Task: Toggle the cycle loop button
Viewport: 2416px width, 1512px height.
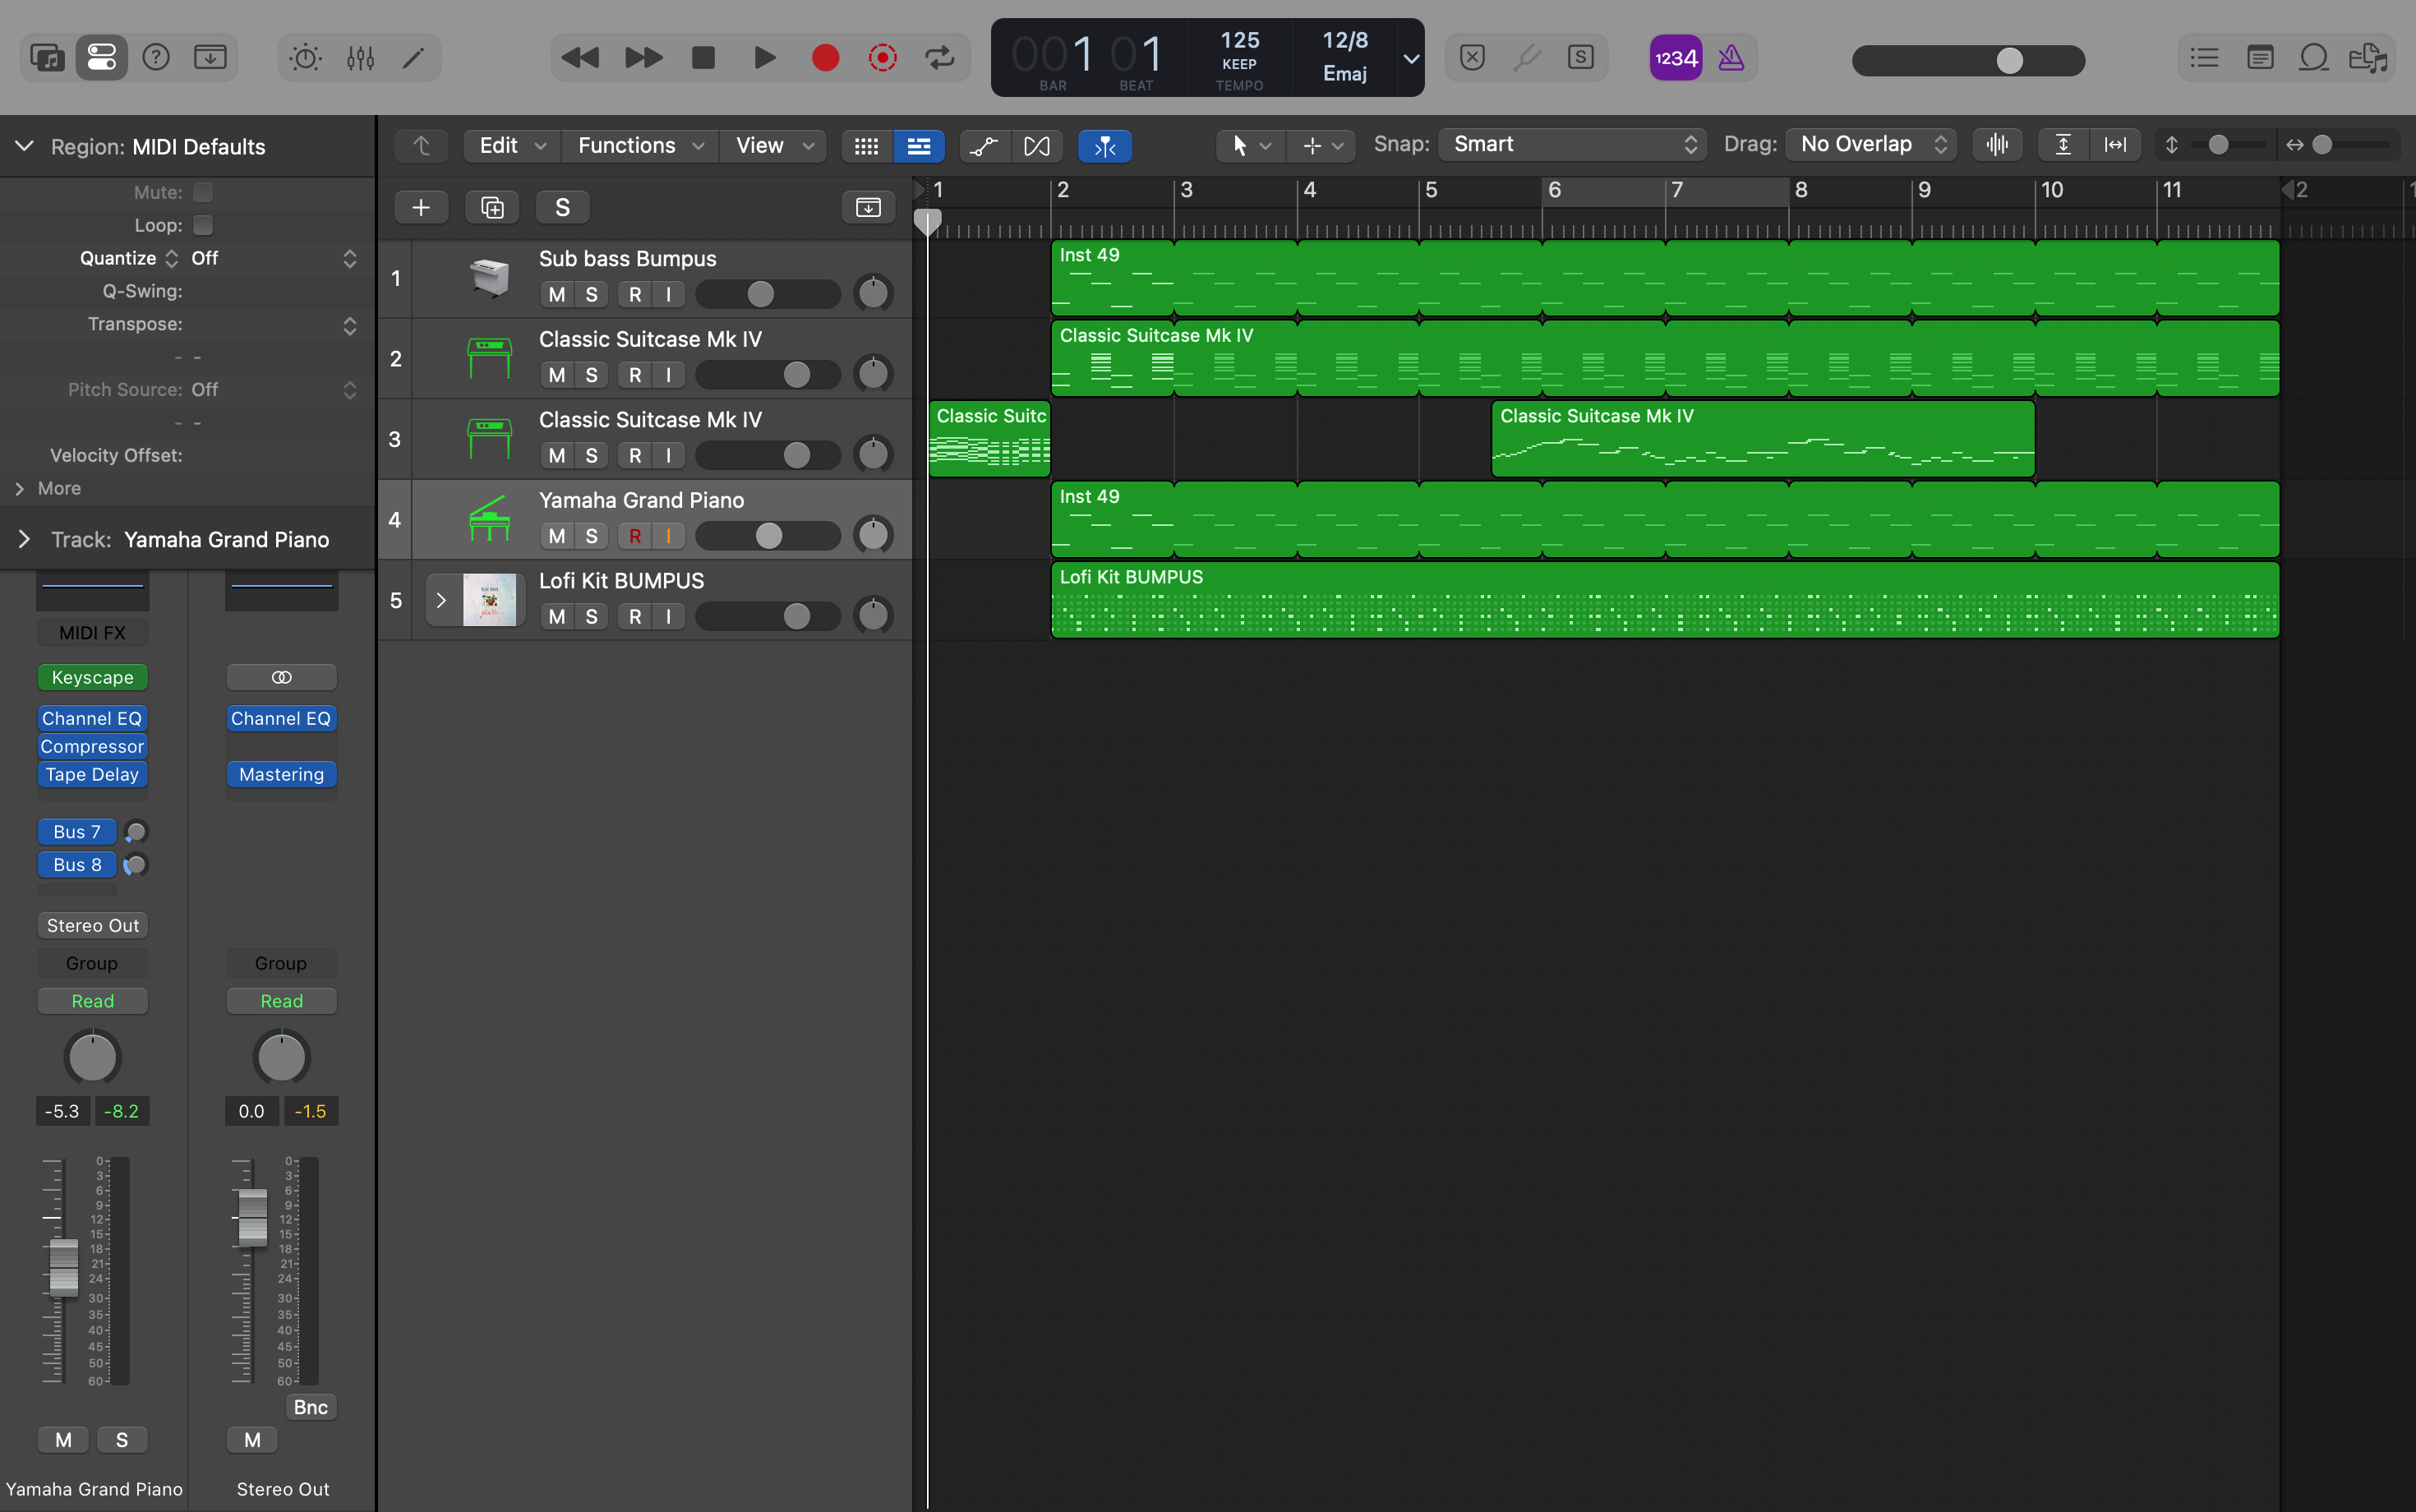Action: coord(940,58)
